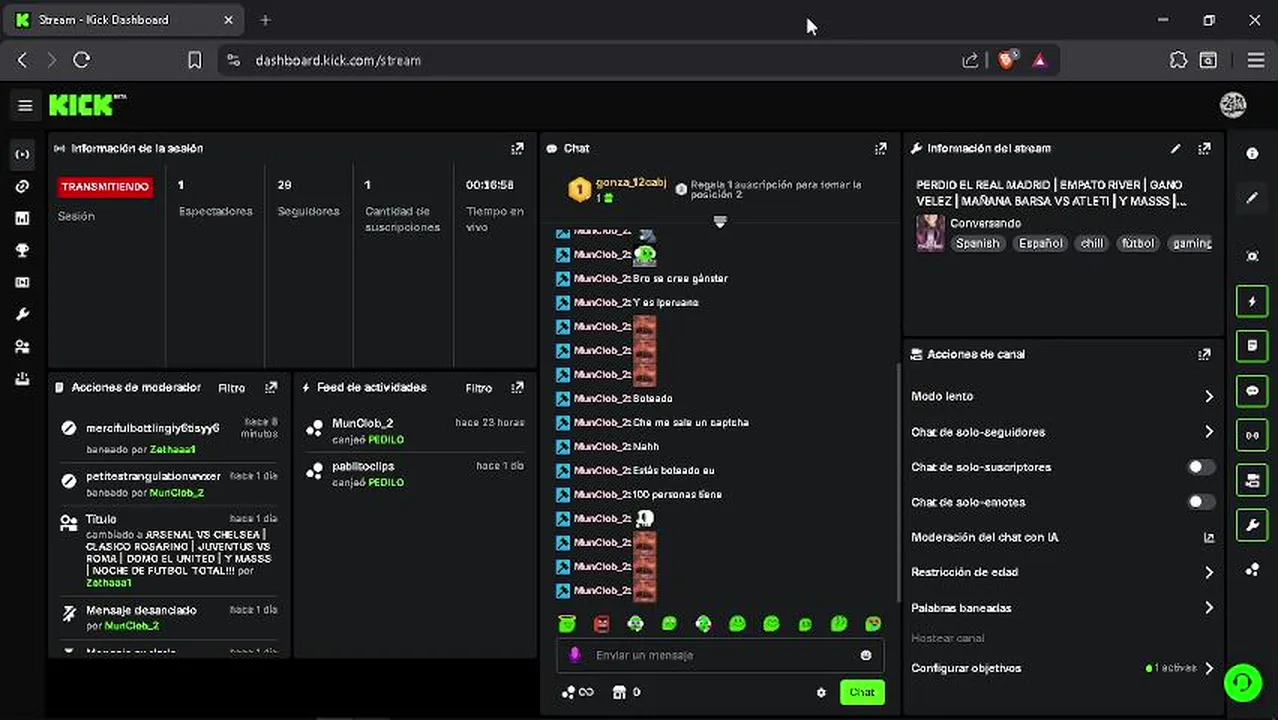Toggle Chat de solo-suscriptores switch
Screen dimensions: 1278x720
point(1201,467)
